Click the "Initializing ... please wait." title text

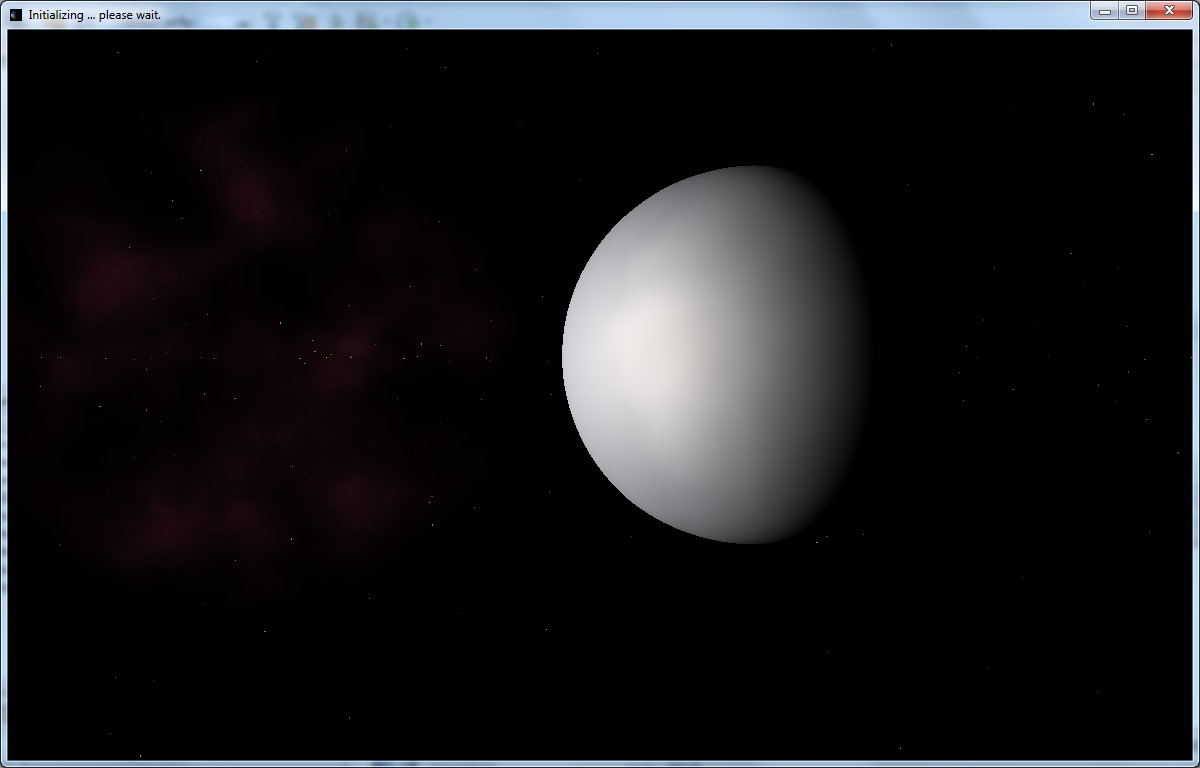(x=94, y=15)
